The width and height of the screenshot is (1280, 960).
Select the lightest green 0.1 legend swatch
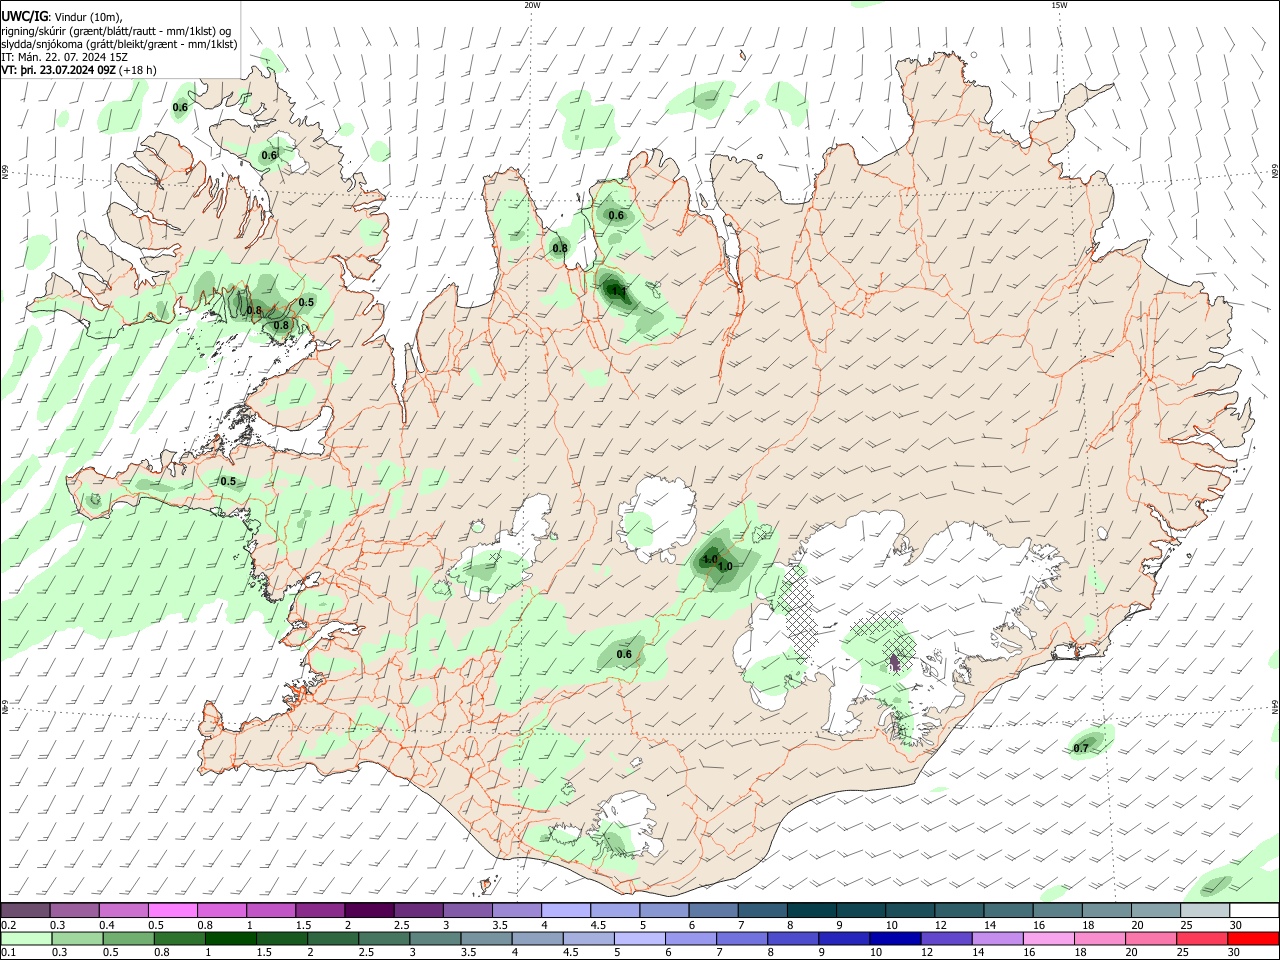(25, 938)
